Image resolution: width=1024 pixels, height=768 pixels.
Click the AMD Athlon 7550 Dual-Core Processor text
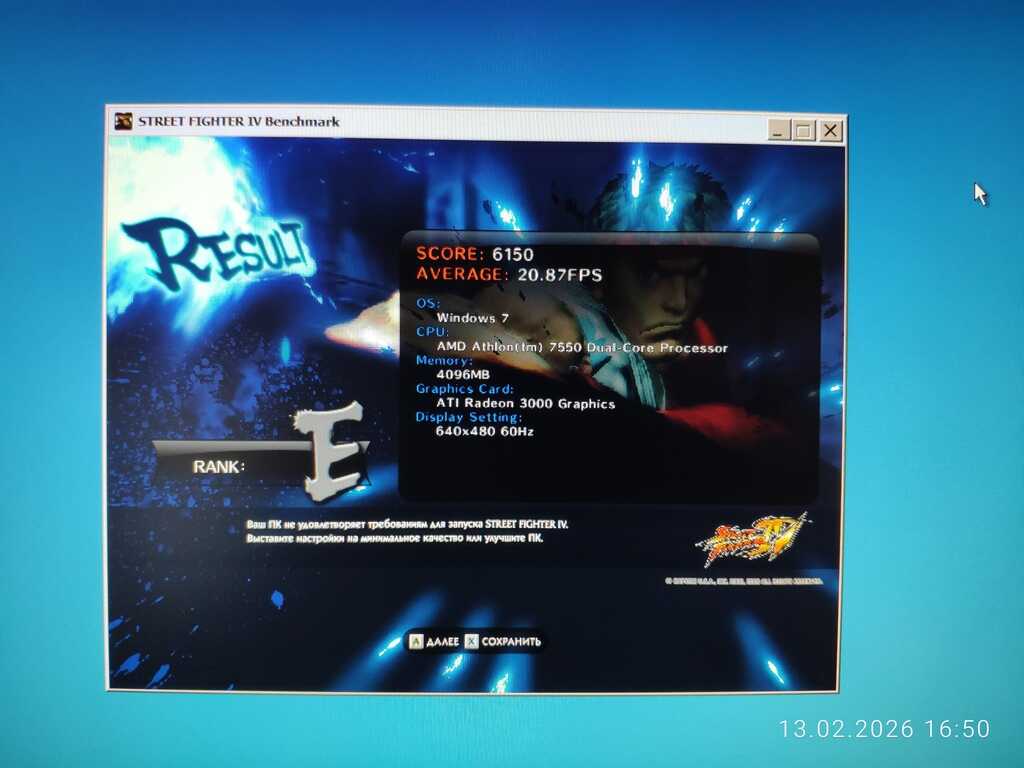click(x=582, y=347)
